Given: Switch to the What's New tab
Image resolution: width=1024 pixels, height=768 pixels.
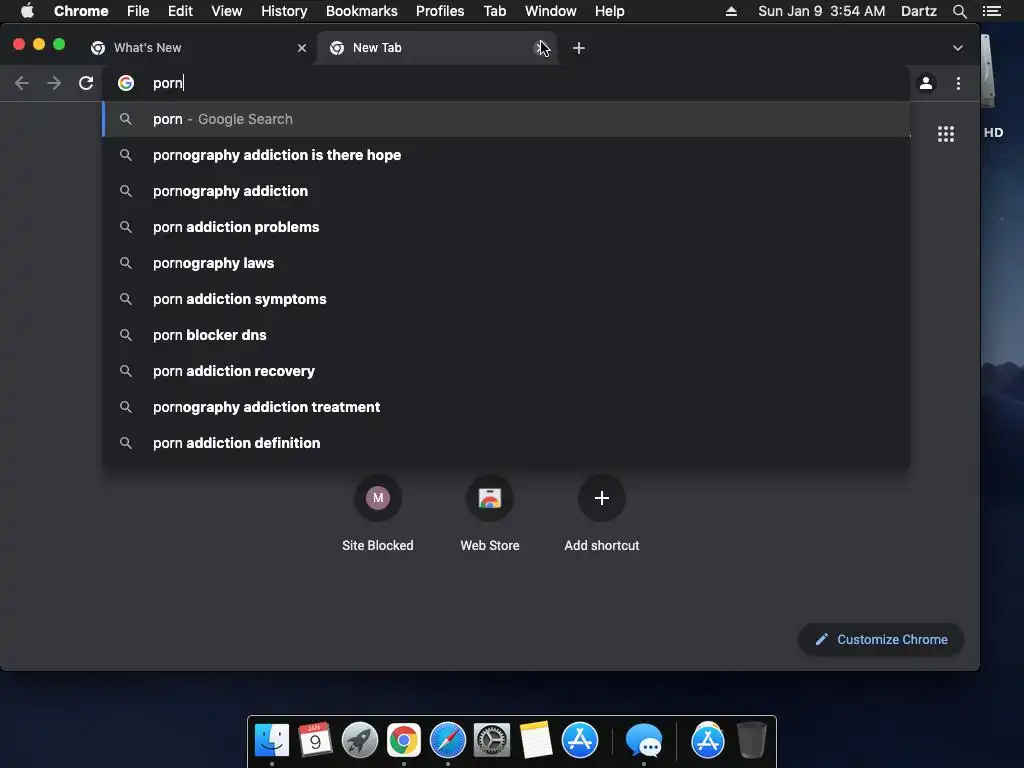Looking at the screenshot, I should pos(198,48).
